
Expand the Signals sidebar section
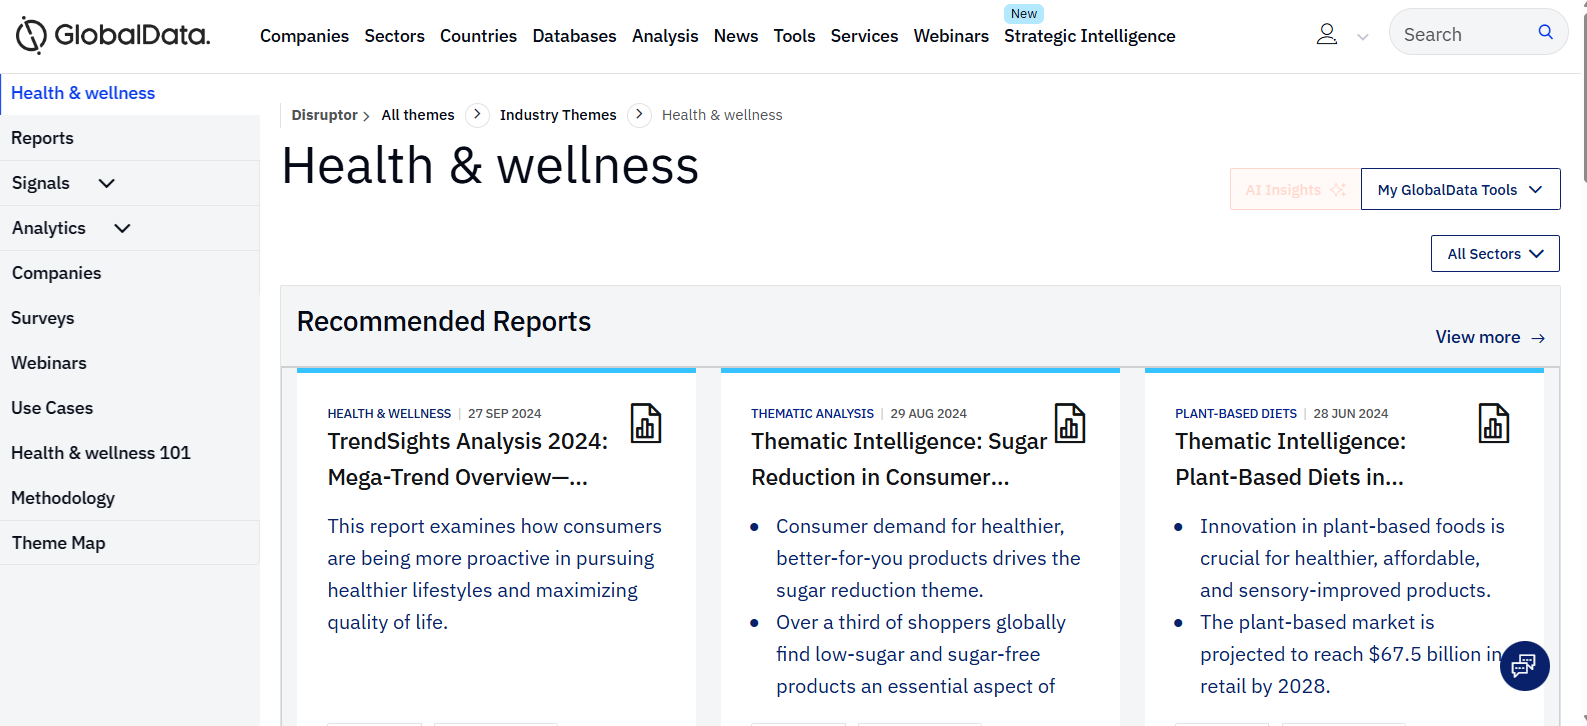click(107, 183)
